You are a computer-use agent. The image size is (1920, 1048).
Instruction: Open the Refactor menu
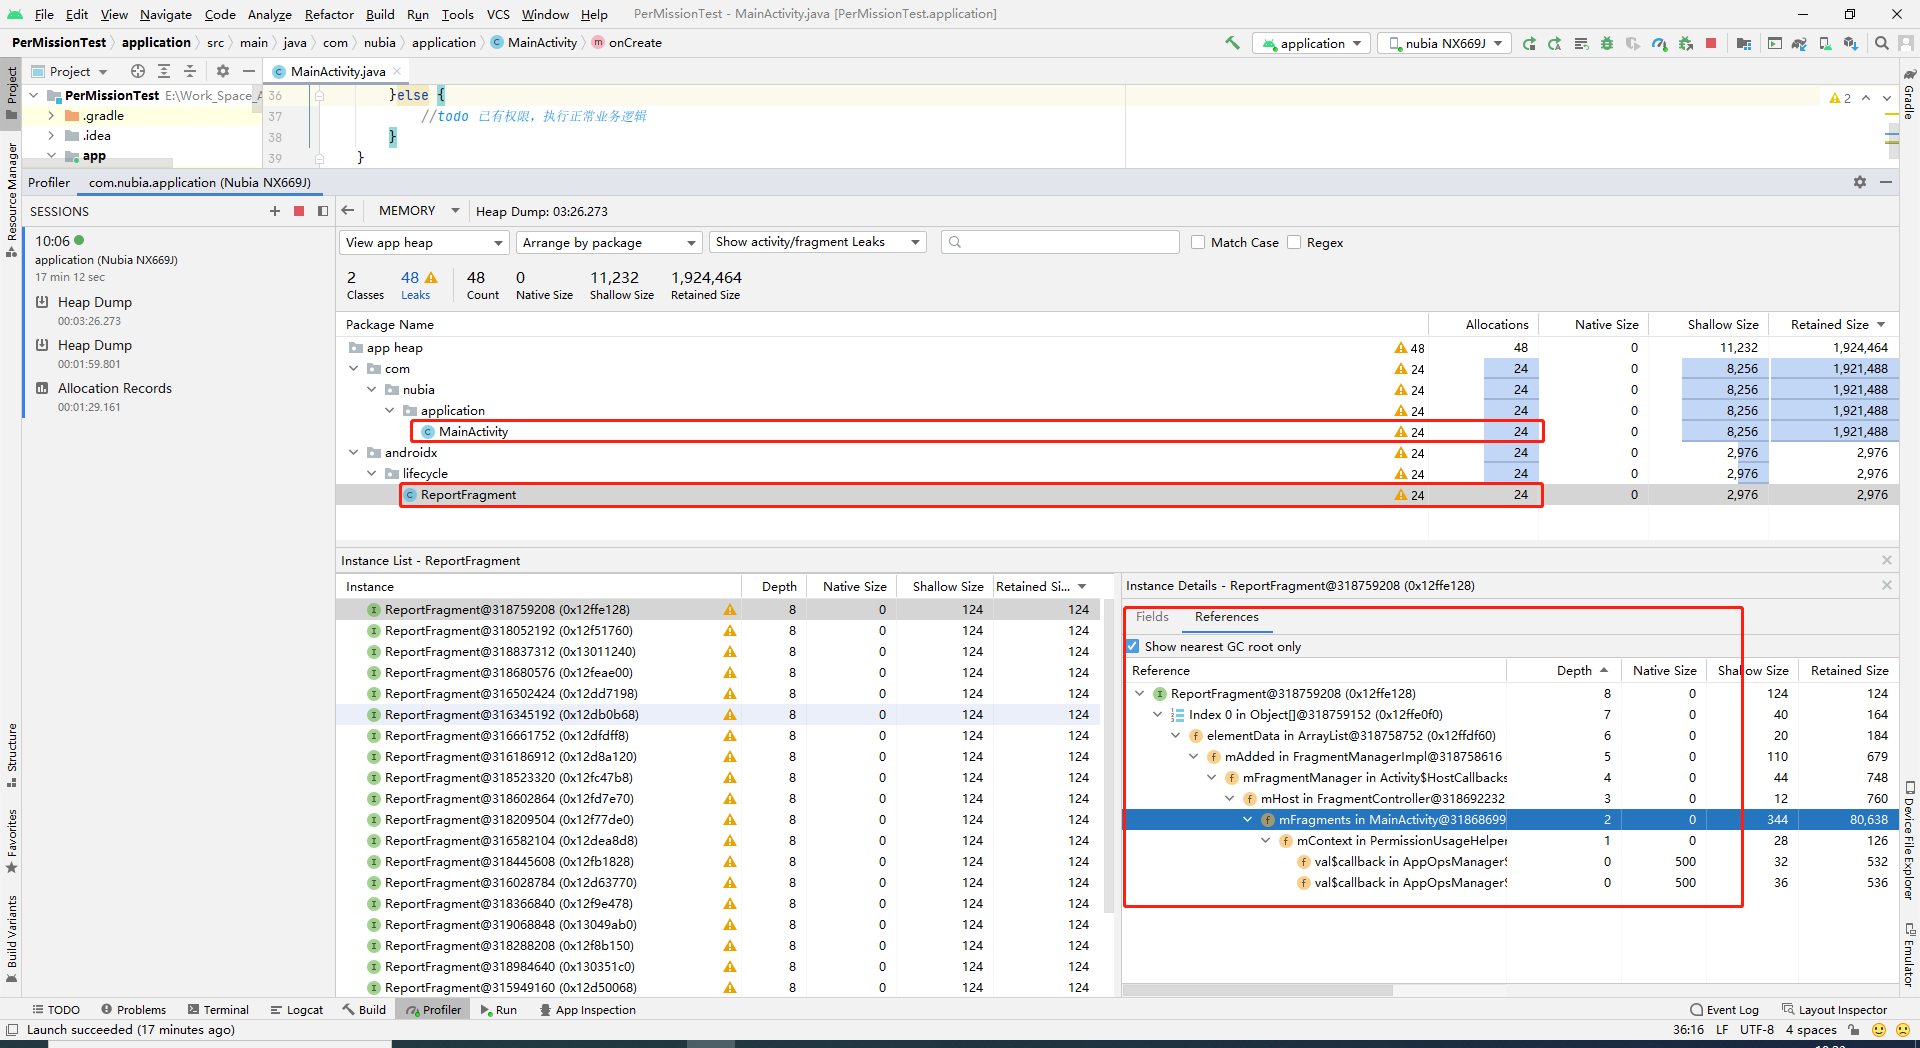click(329, 14)
